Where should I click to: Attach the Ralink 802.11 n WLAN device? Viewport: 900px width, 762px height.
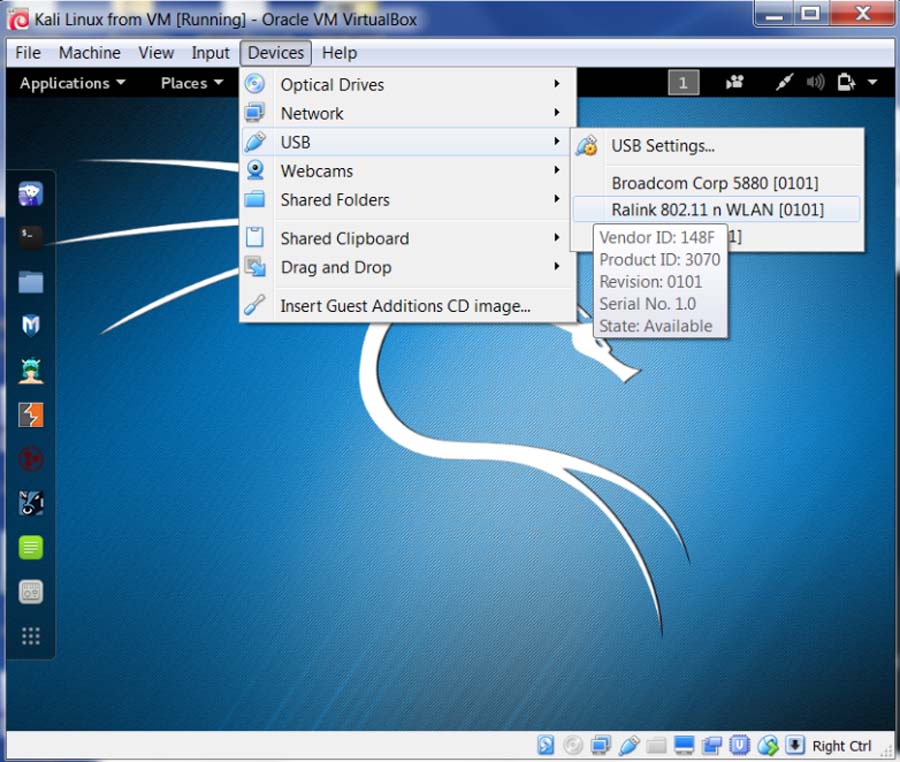717,209
